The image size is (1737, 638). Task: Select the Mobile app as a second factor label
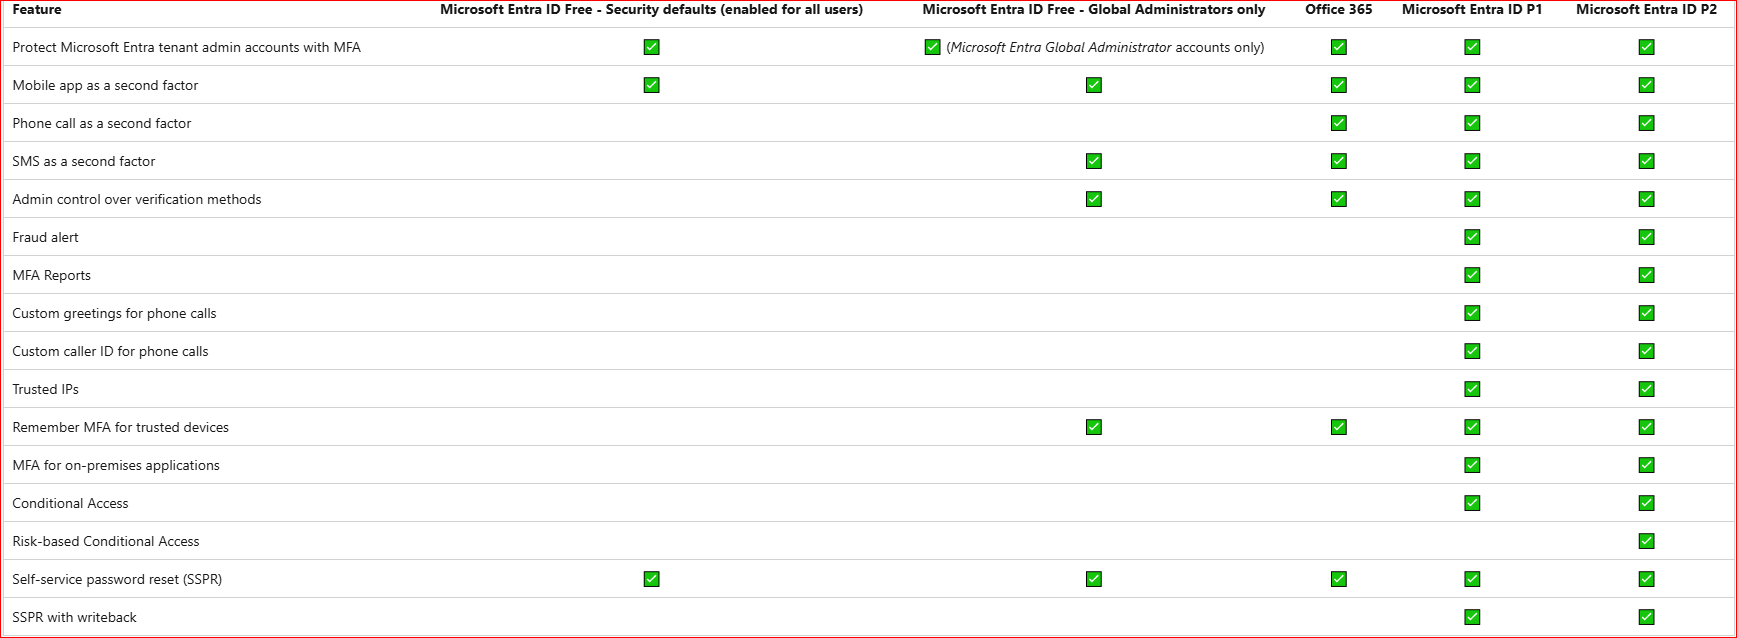pyautogui.click(x=105, y=85)
